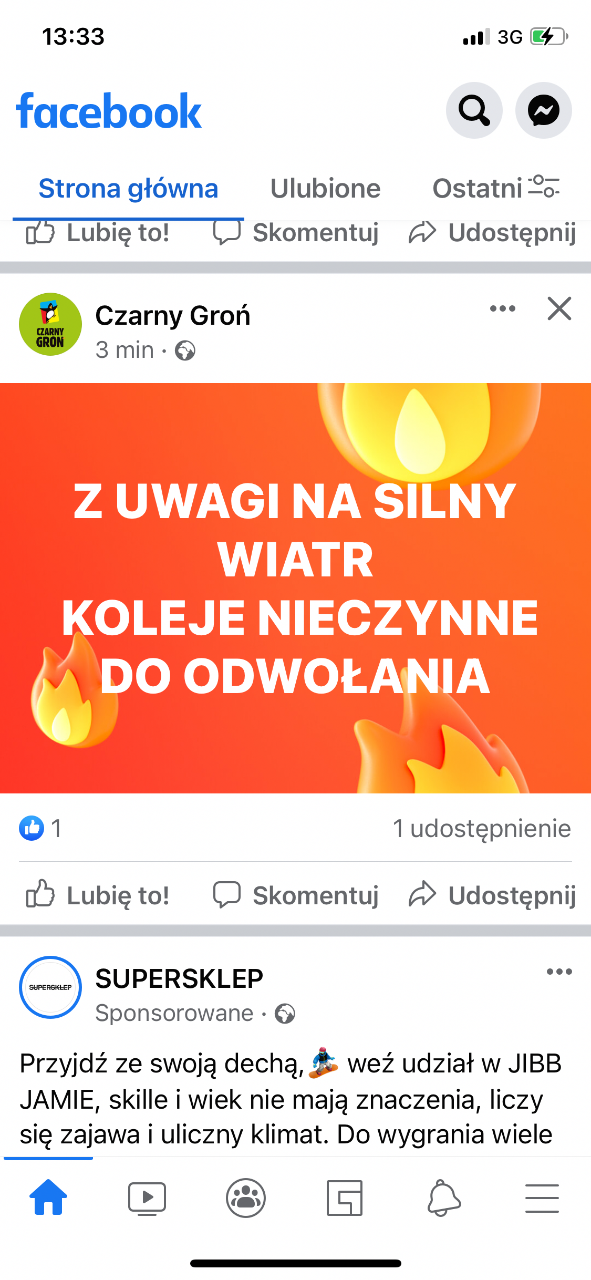Open Facebook search with magnifier icon
The image size is (591, 1280).
pos(473,110)
